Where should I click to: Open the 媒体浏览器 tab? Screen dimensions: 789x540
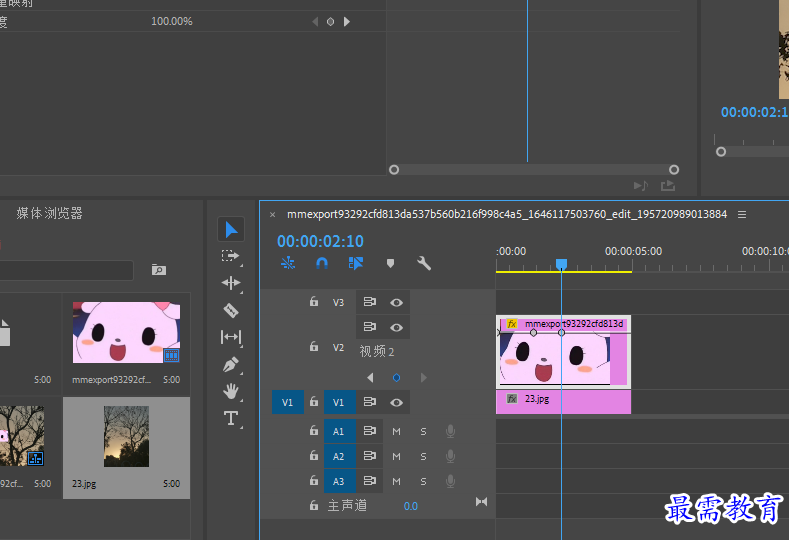49,213
